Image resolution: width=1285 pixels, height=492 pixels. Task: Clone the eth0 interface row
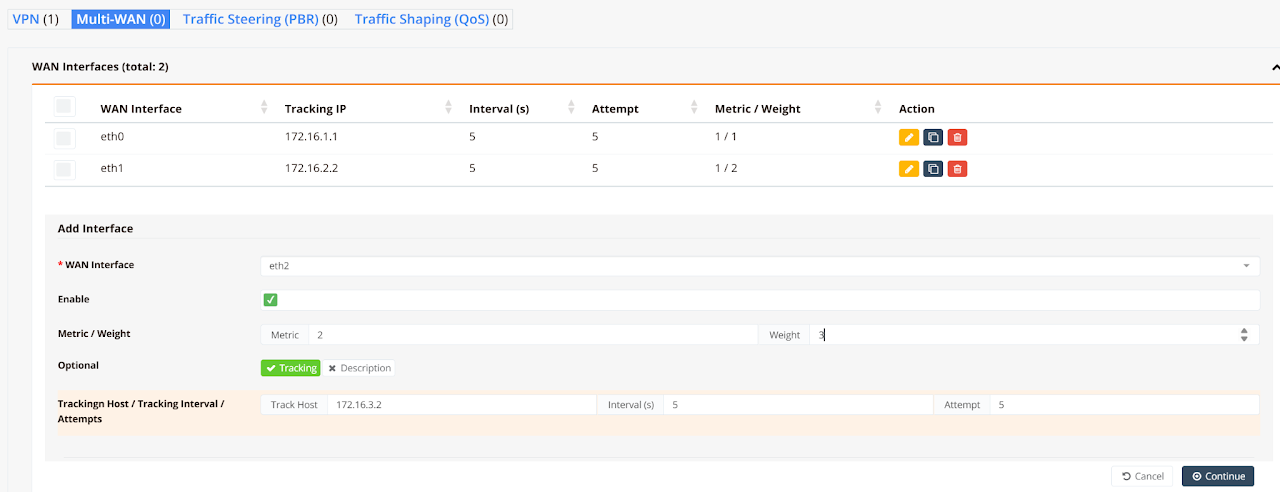(932, 138)
